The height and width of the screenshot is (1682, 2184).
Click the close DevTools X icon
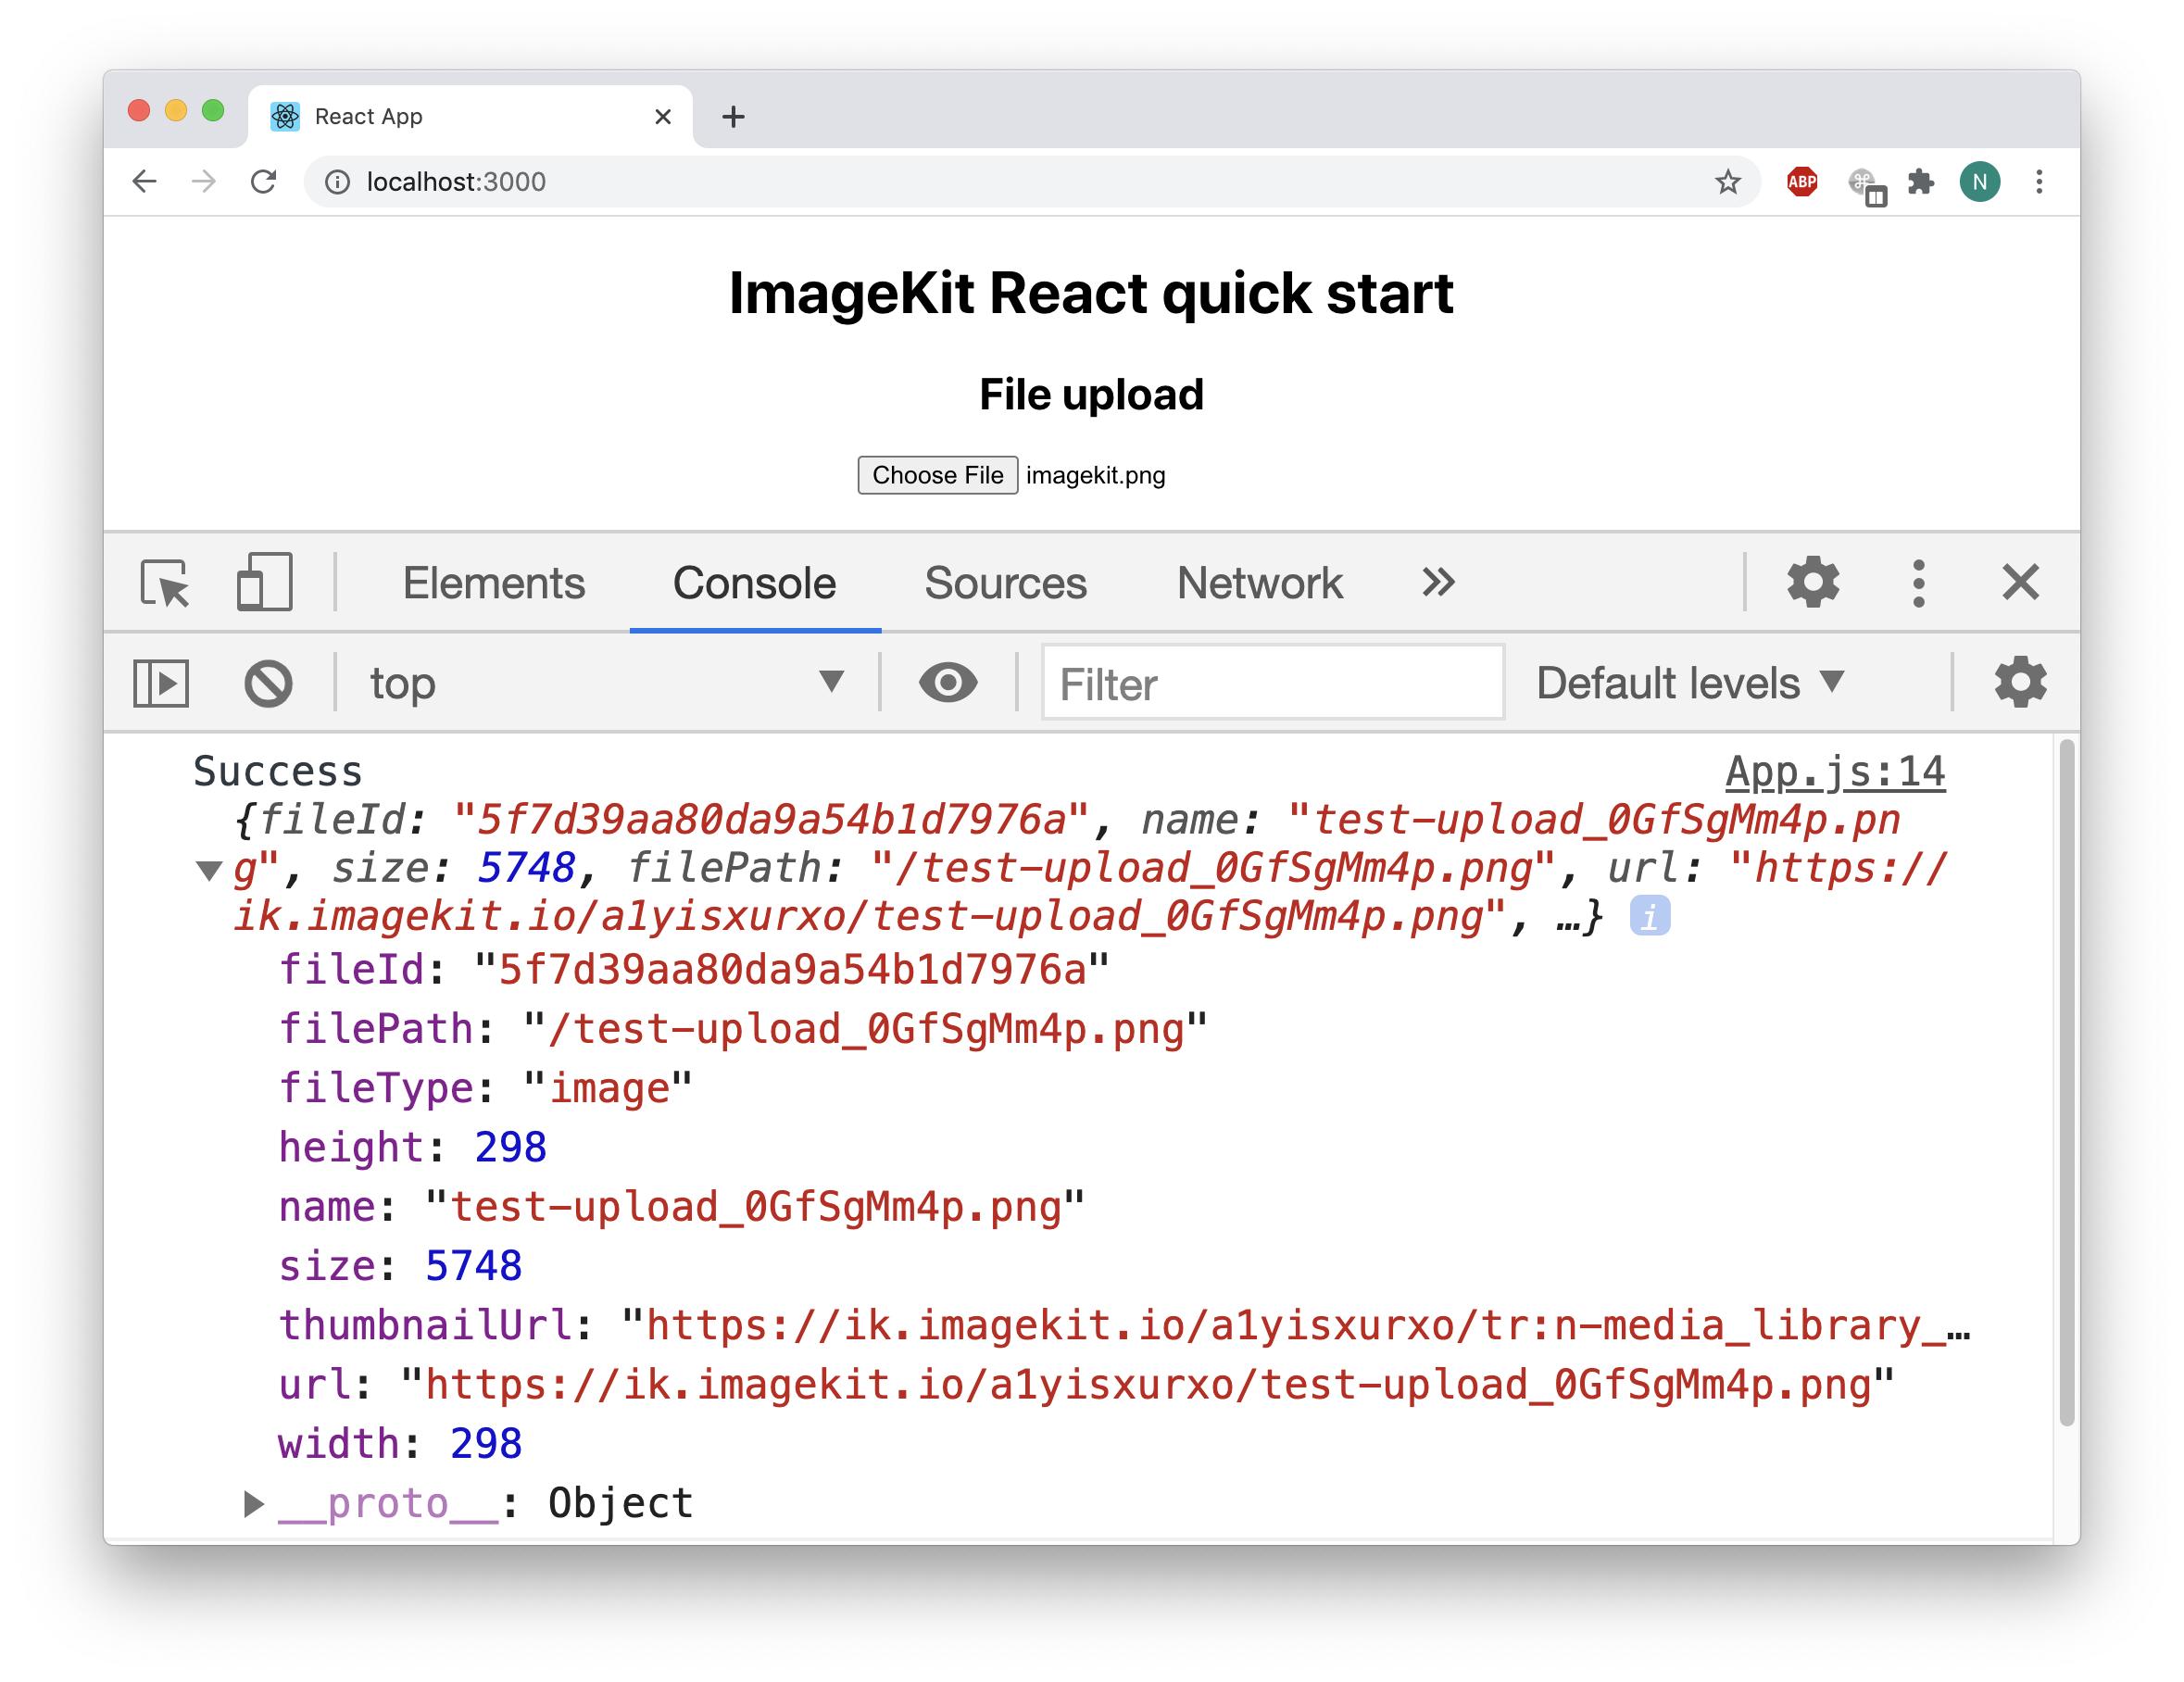[2020, 583]
